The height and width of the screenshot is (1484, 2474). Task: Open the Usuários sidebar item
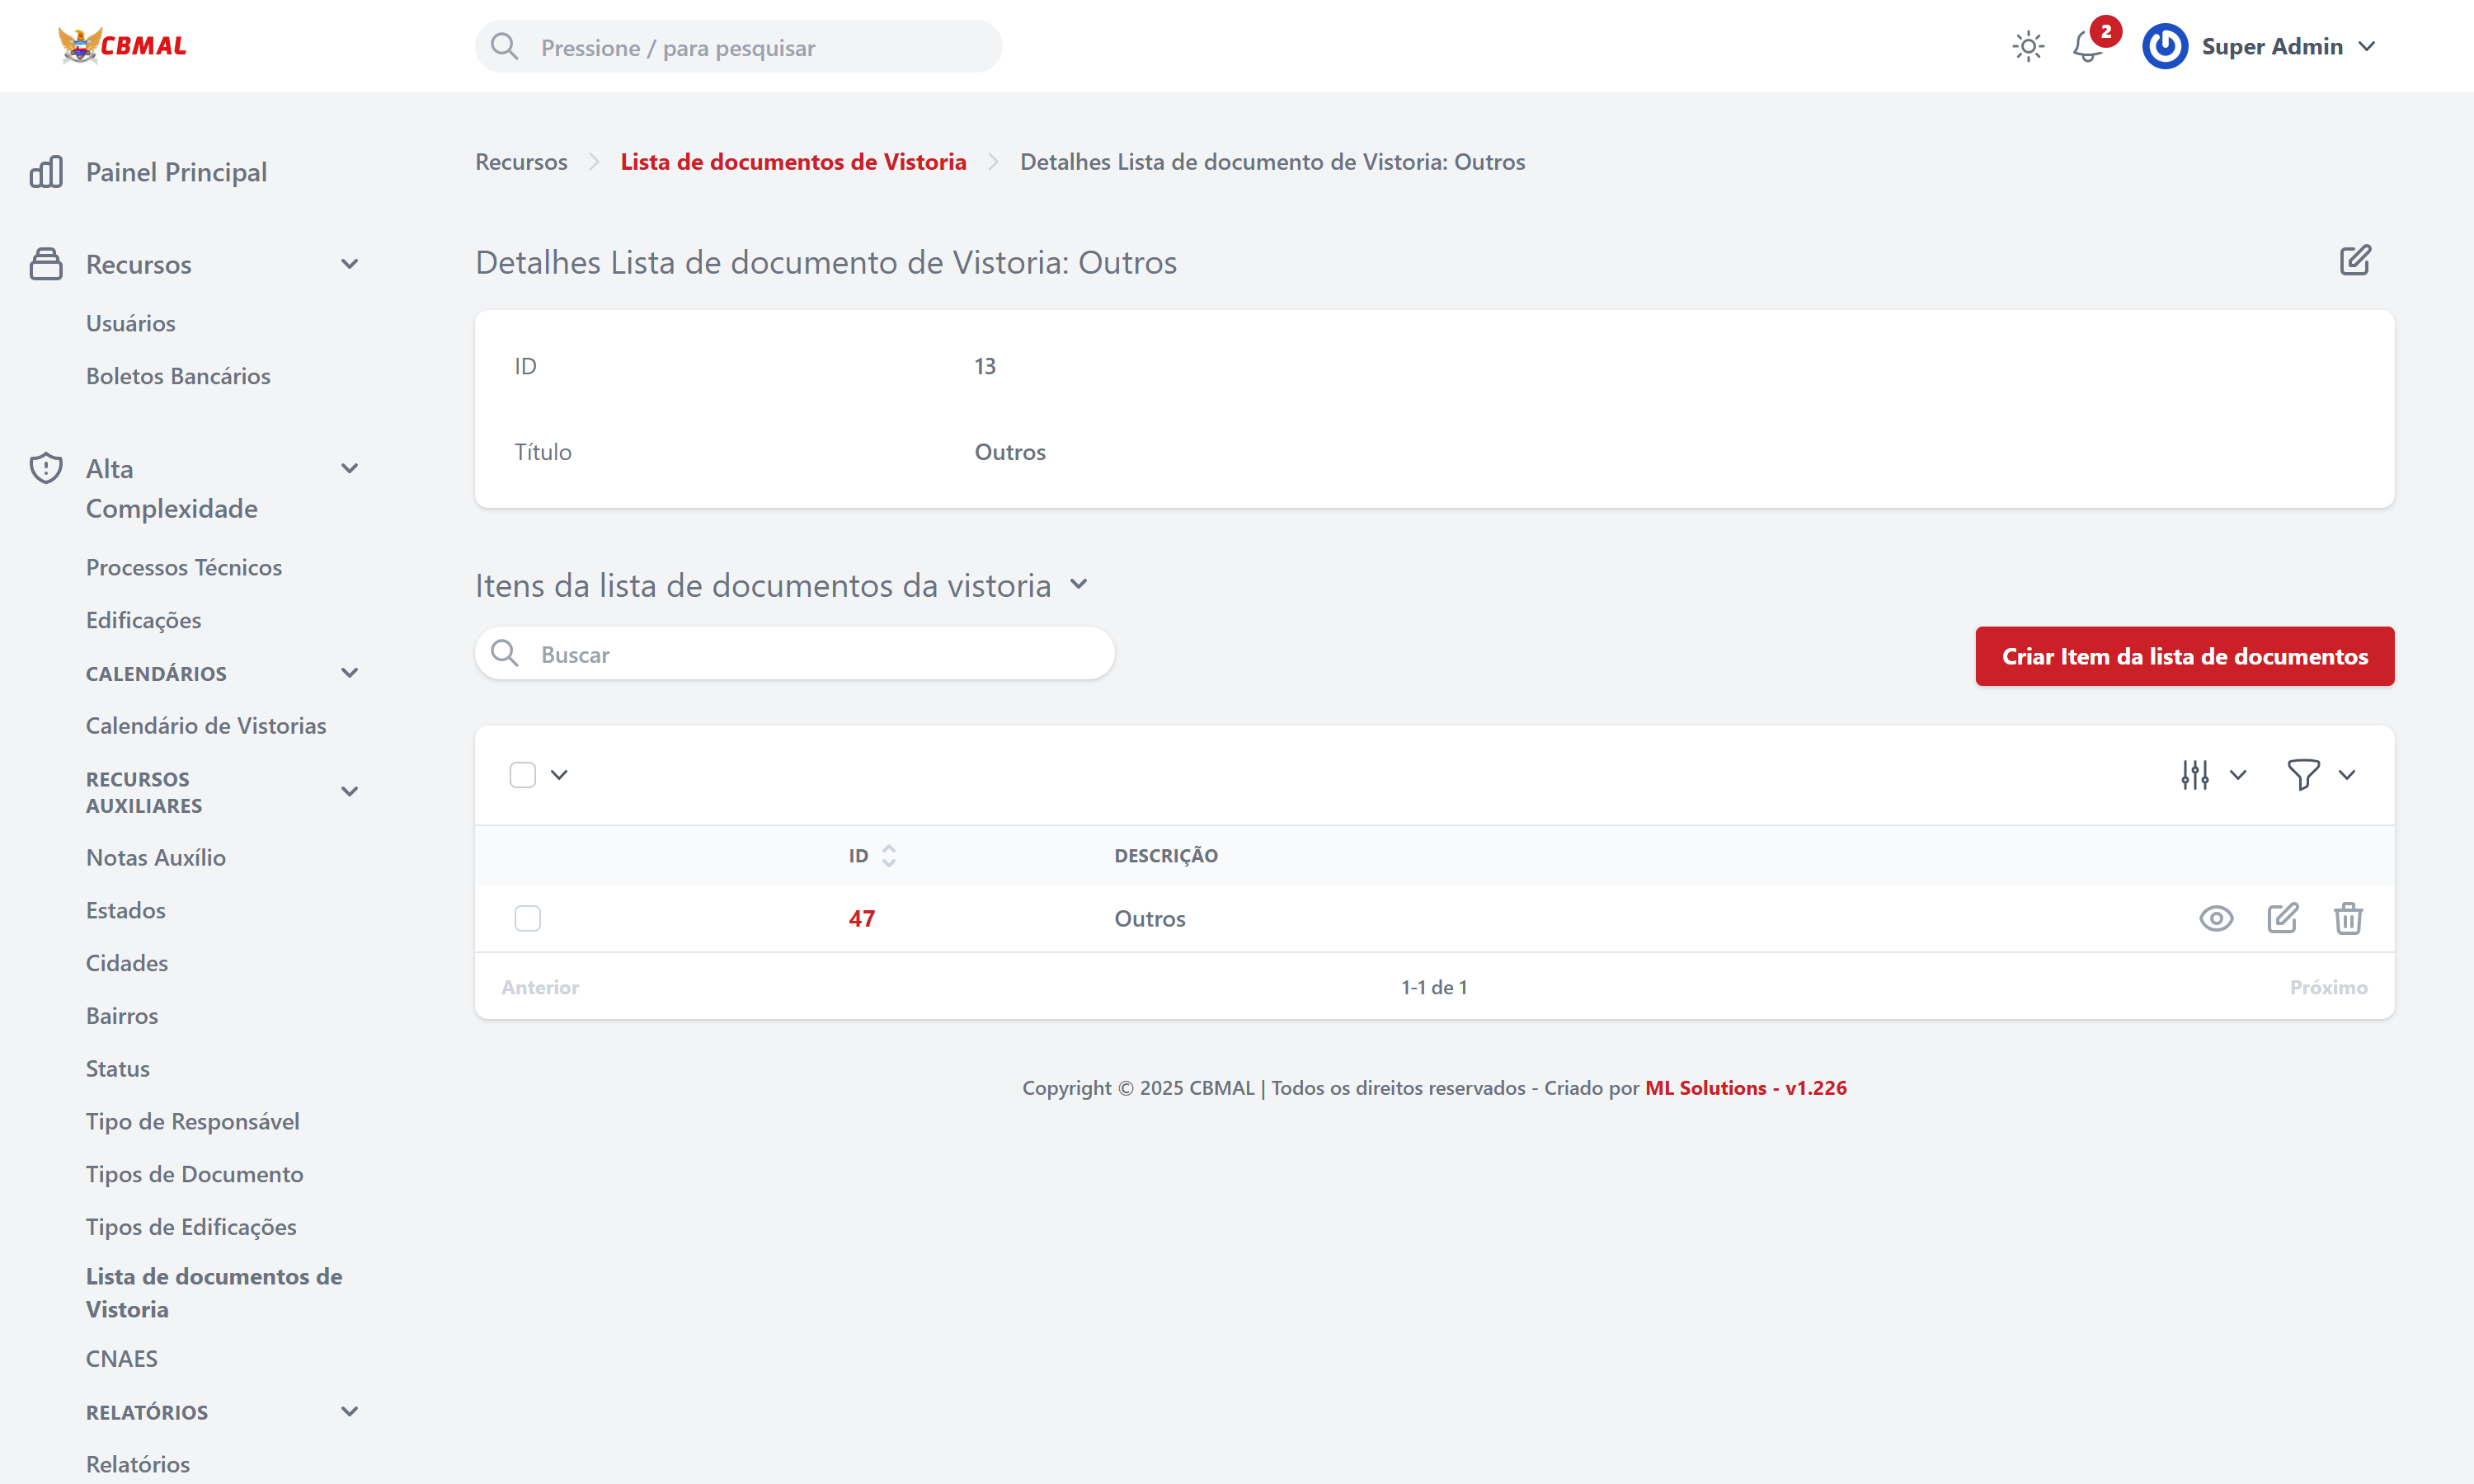click(132, 322)
